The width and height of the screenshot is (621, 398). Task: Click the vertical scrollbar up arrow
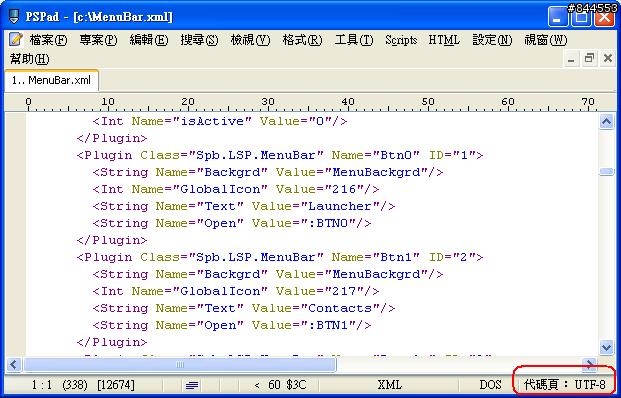tap(606, 122)
